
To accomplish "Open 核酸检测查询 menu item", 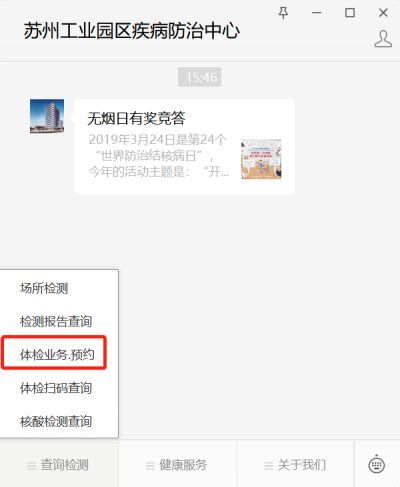I will (x=56, y=421).
